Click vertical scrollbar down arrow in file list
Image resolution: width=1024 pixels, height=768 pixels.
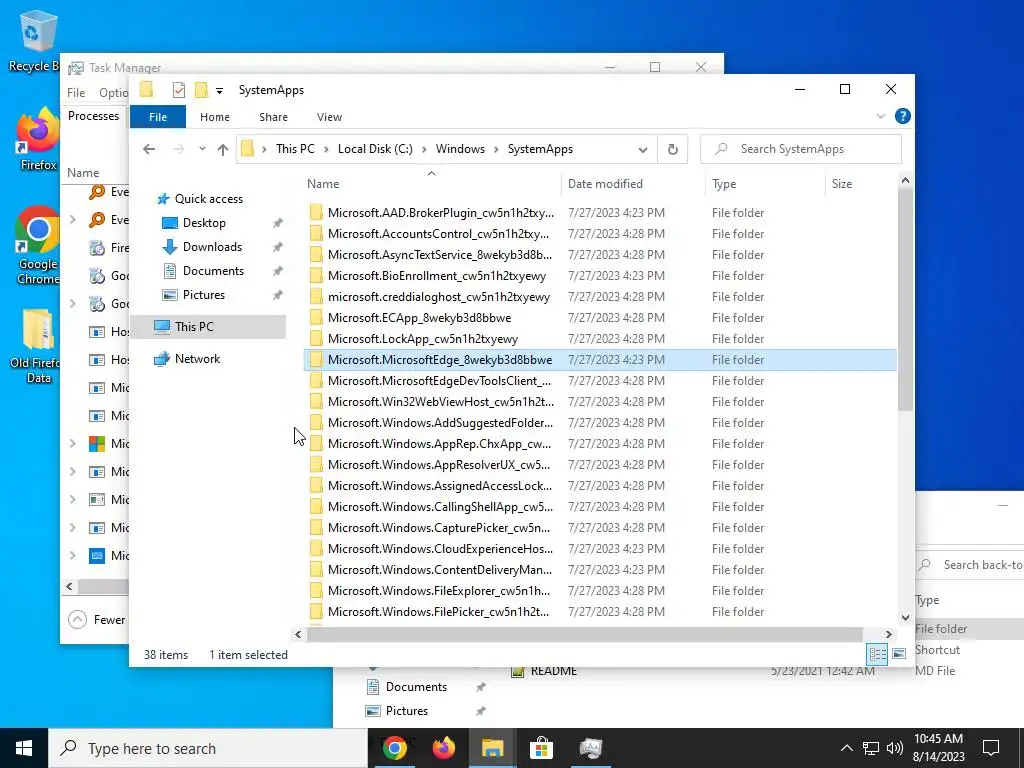905,617
